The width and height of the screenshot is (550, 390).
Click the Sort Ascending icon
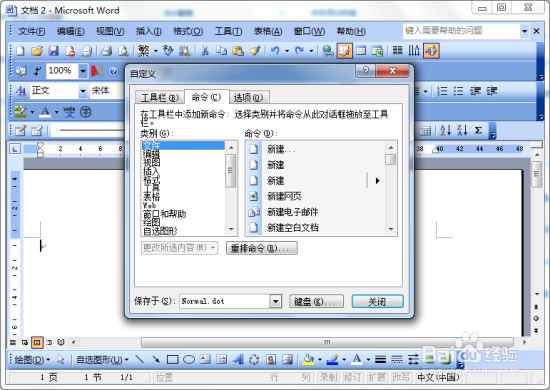click(x=445, y=130)
